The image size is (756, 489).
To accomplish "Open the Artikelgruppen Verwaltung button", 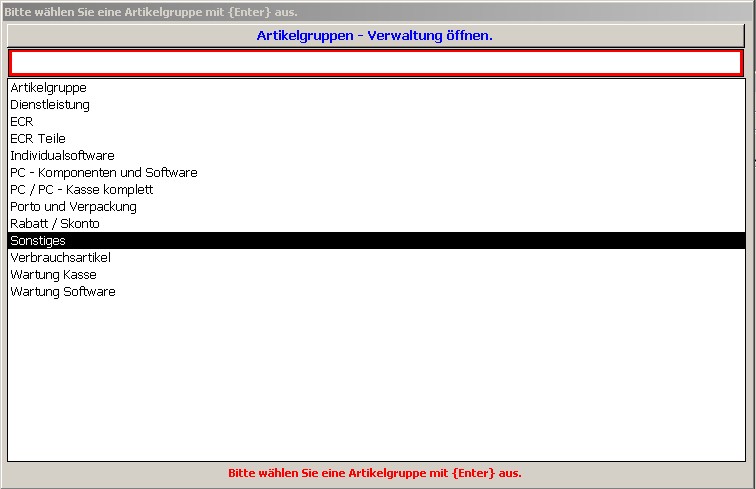I will pos(375,35).
